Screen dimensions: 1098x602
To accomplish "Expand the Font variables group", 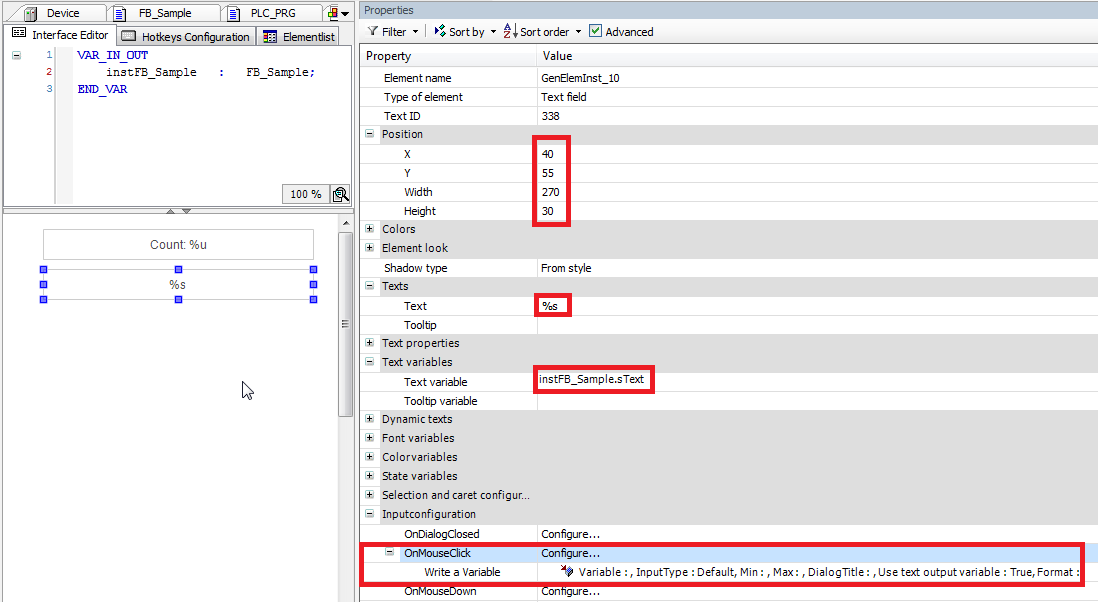I will point(370,438).
